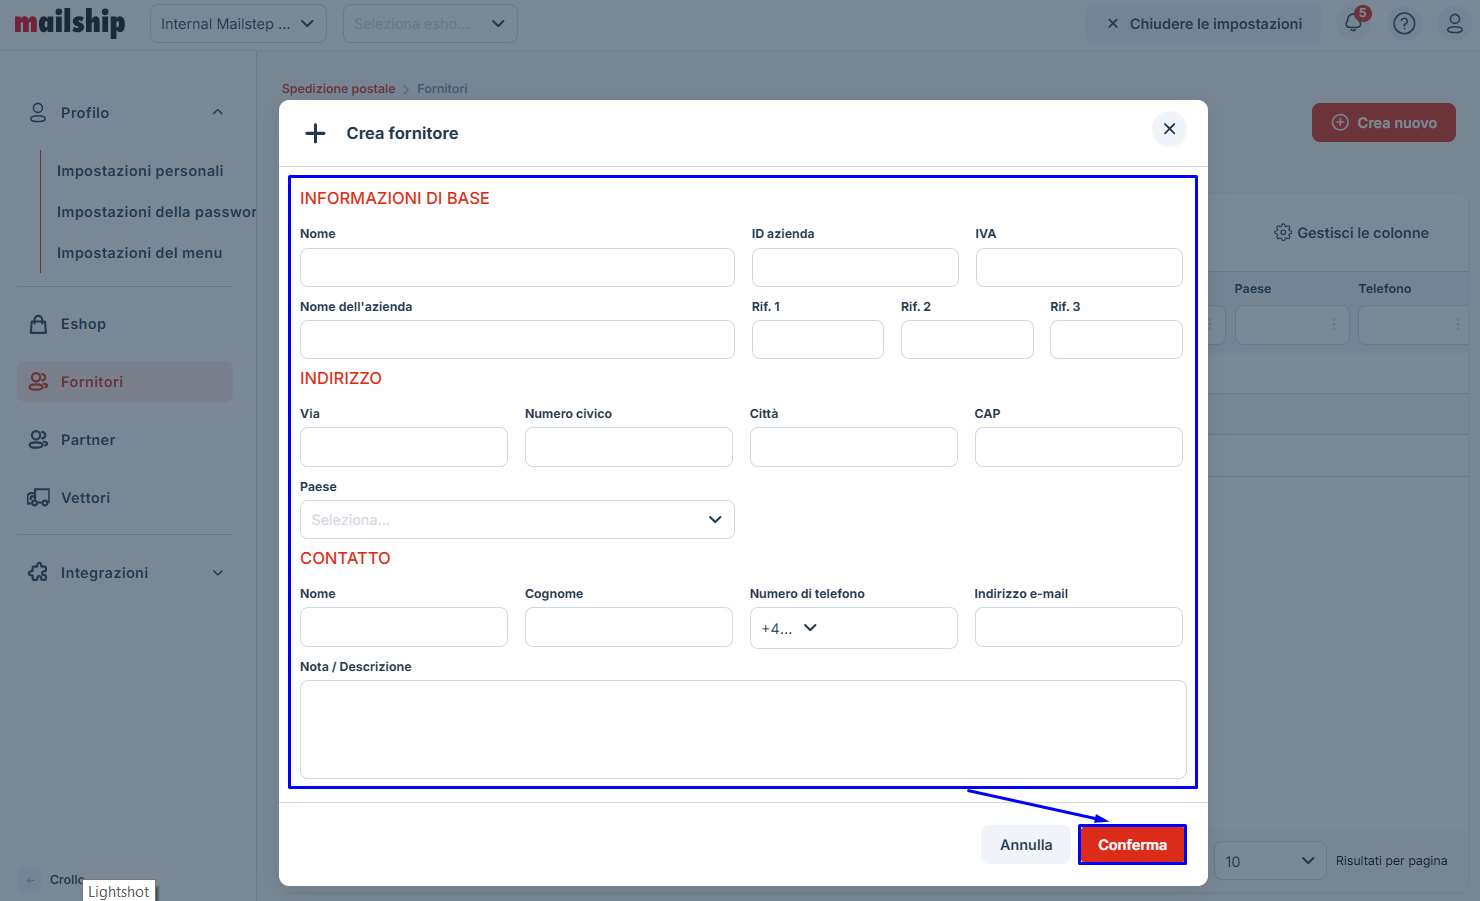Open the user account icon
Viewport: 1480px width, 901px height.
pyautogui.click(x=1454, y=23)
